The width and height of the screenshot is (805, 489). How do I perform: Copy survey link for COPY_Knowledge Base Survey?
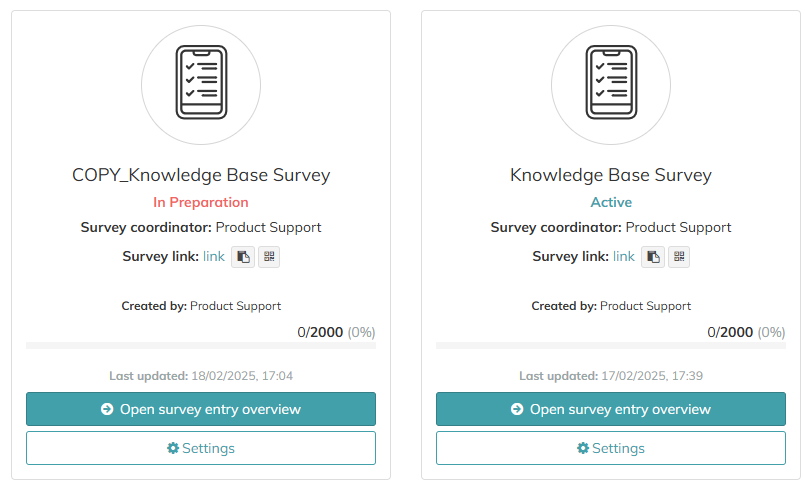coord(242,257)
